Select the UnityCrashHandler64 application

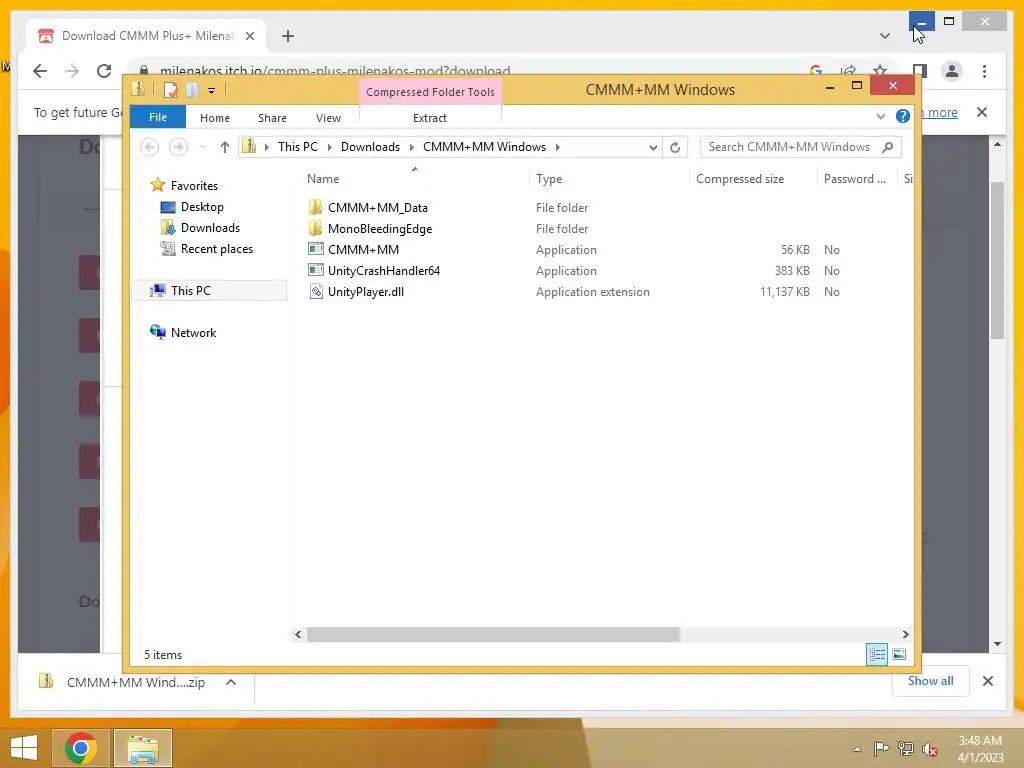384,270
